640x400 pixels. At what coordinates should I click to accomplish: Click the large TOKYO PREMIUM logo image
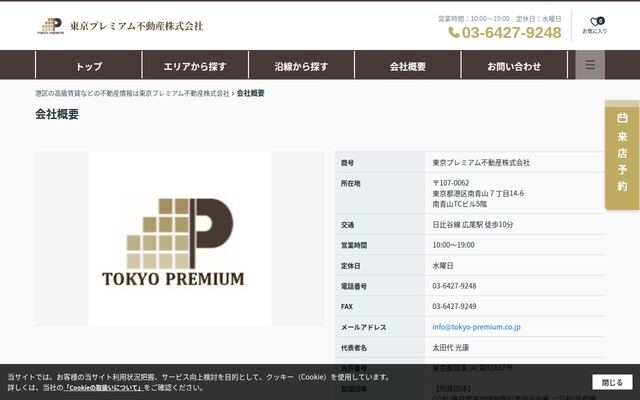click(x=180, y=239)
